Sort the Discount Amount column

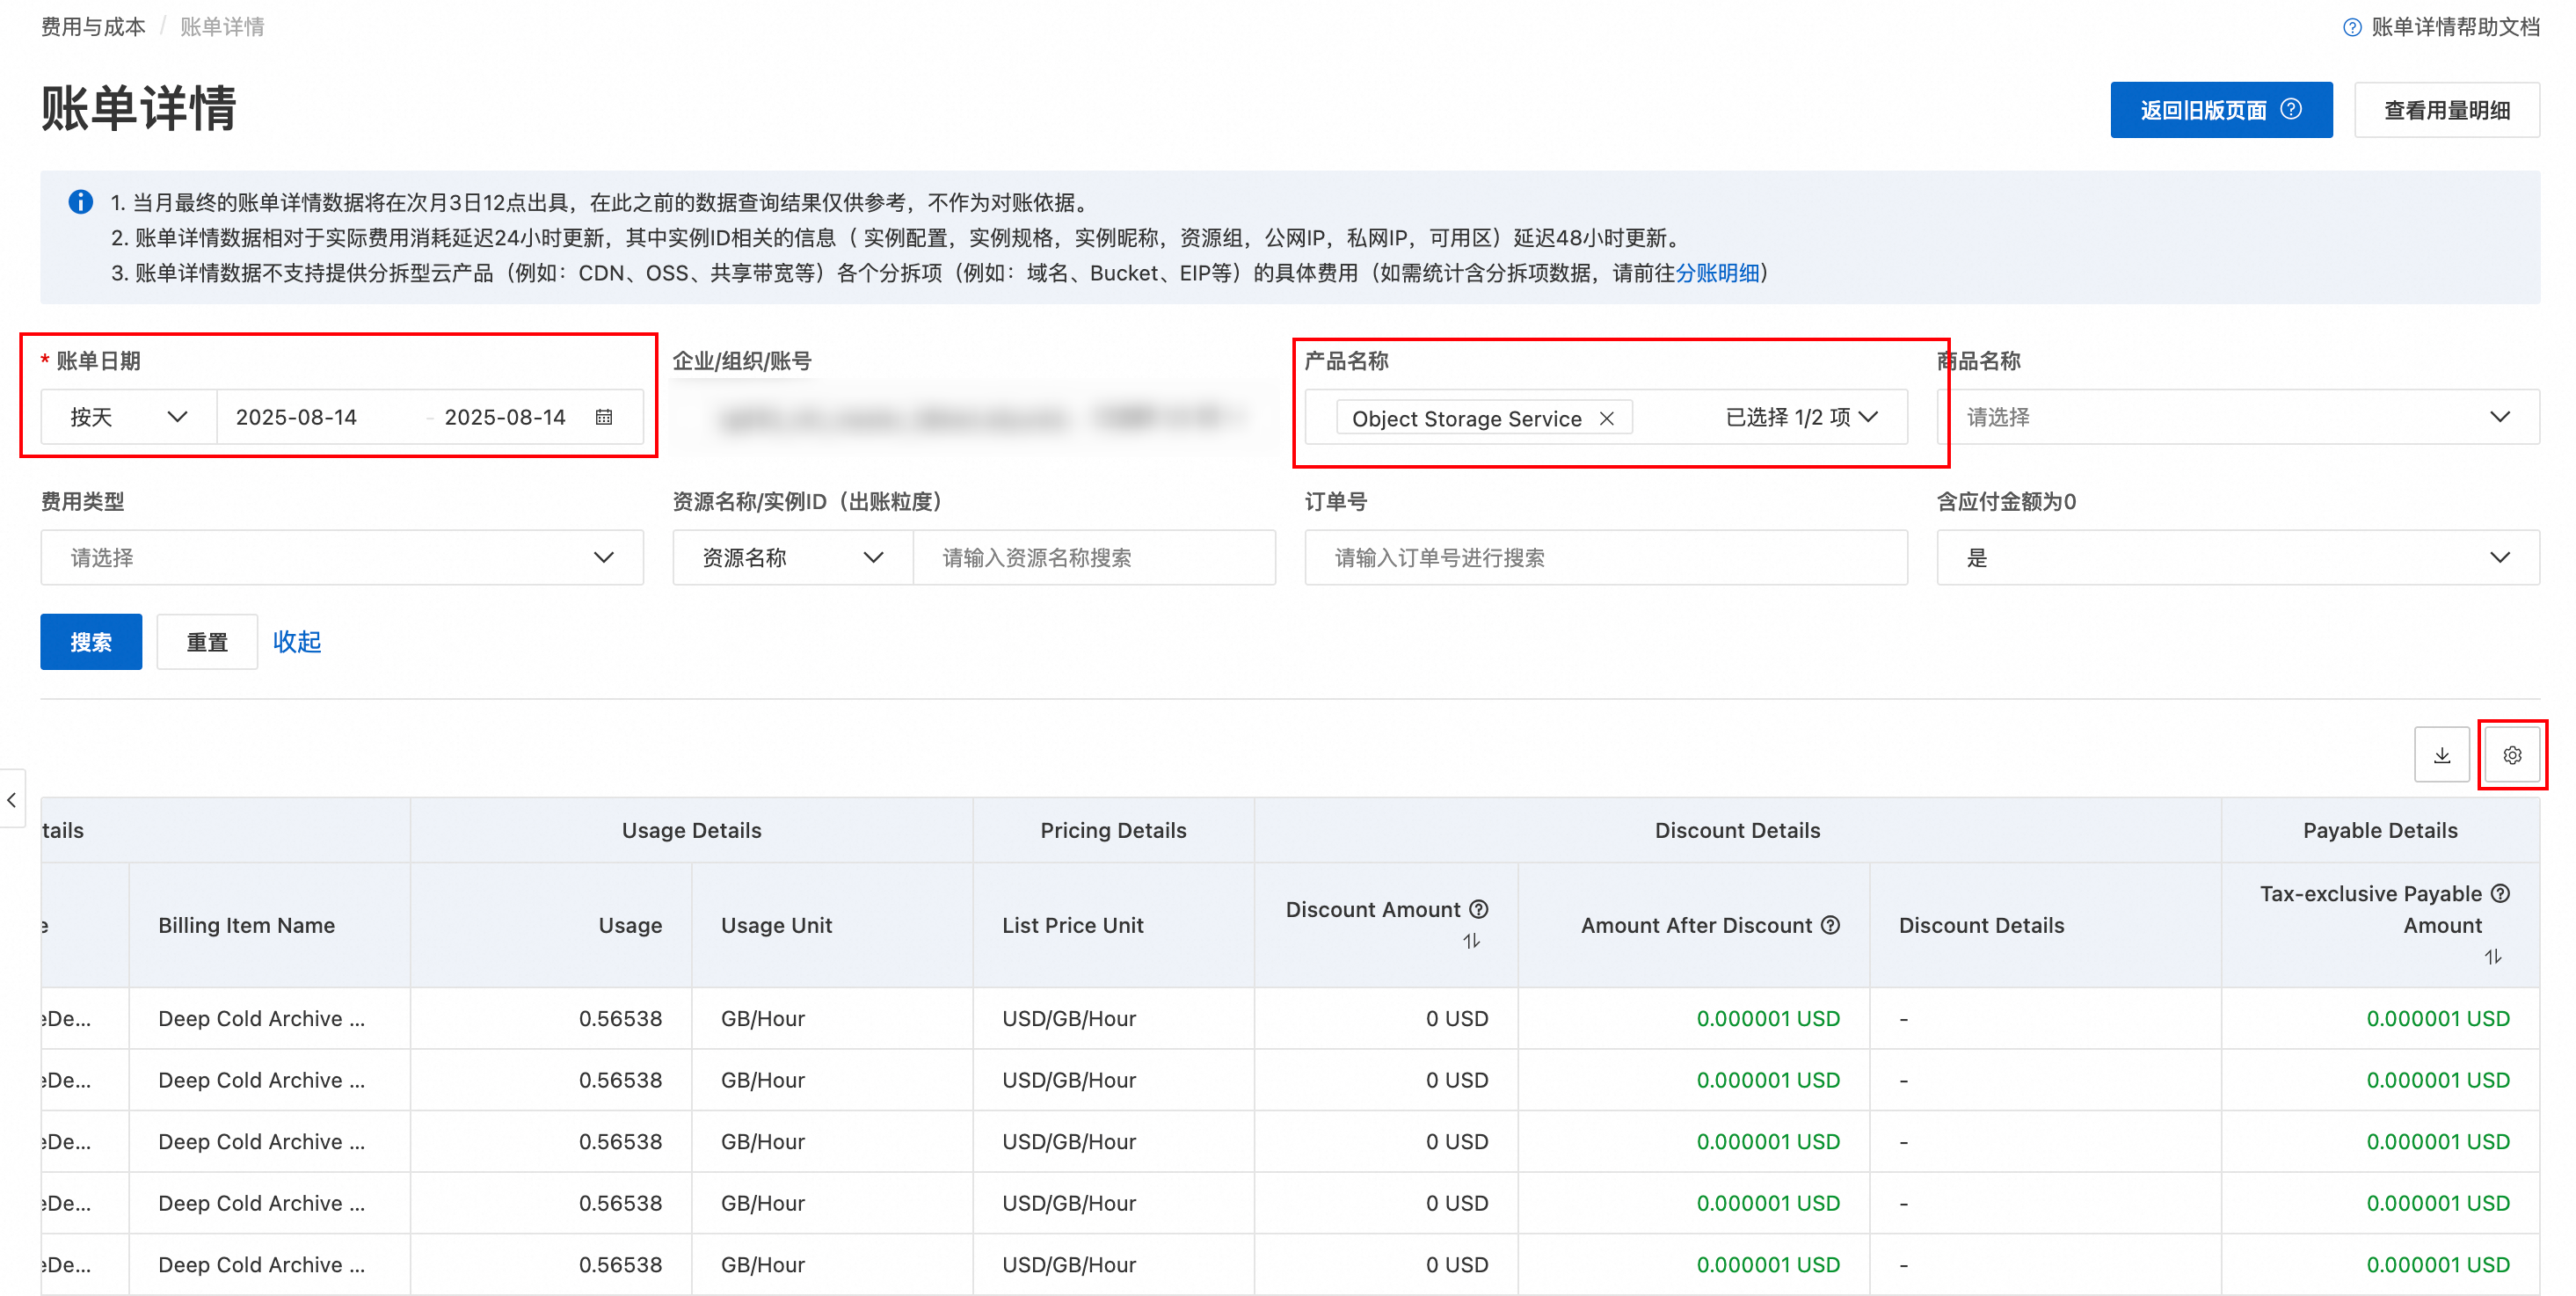coord(1471,941)
